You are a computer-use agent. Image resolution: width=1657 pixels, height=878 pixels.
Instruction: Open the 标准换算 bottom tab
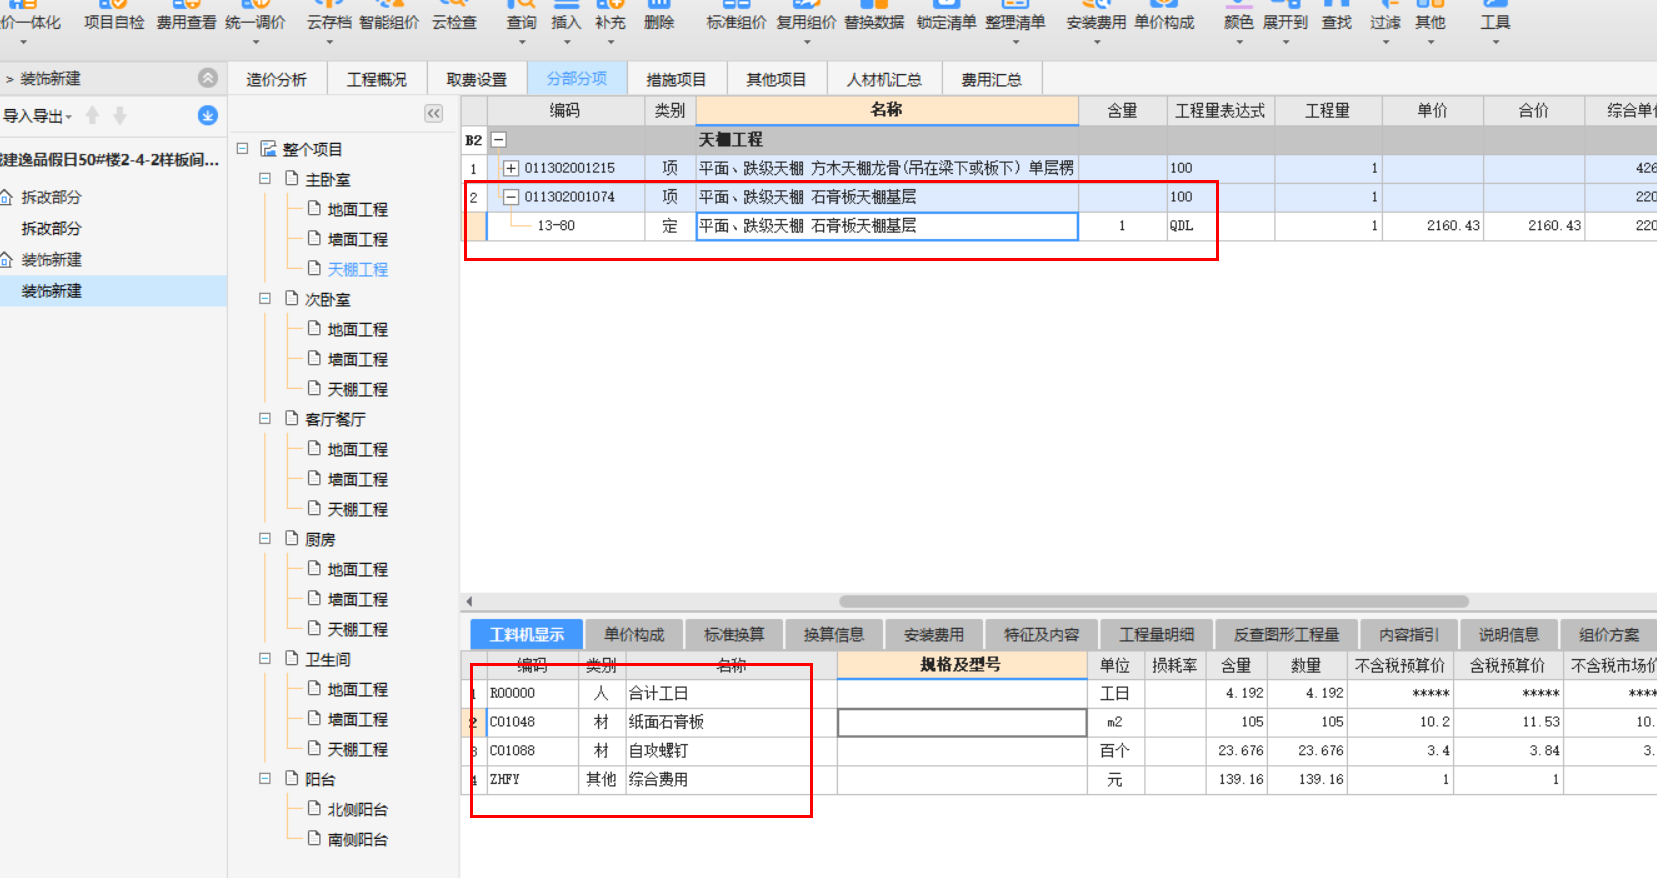734,634
